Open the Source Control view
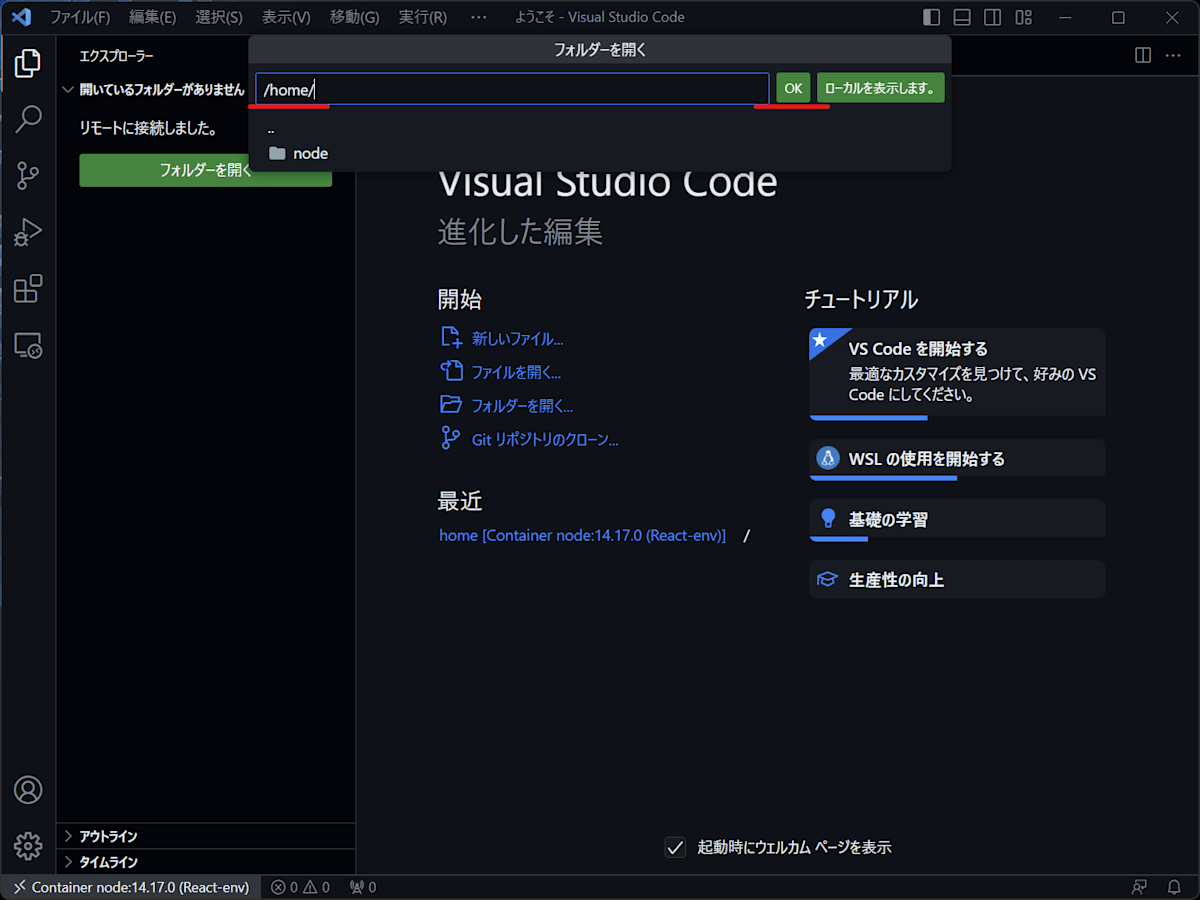Image resolution: width=1200 pixels, height=900 pixels. point(27,176)
